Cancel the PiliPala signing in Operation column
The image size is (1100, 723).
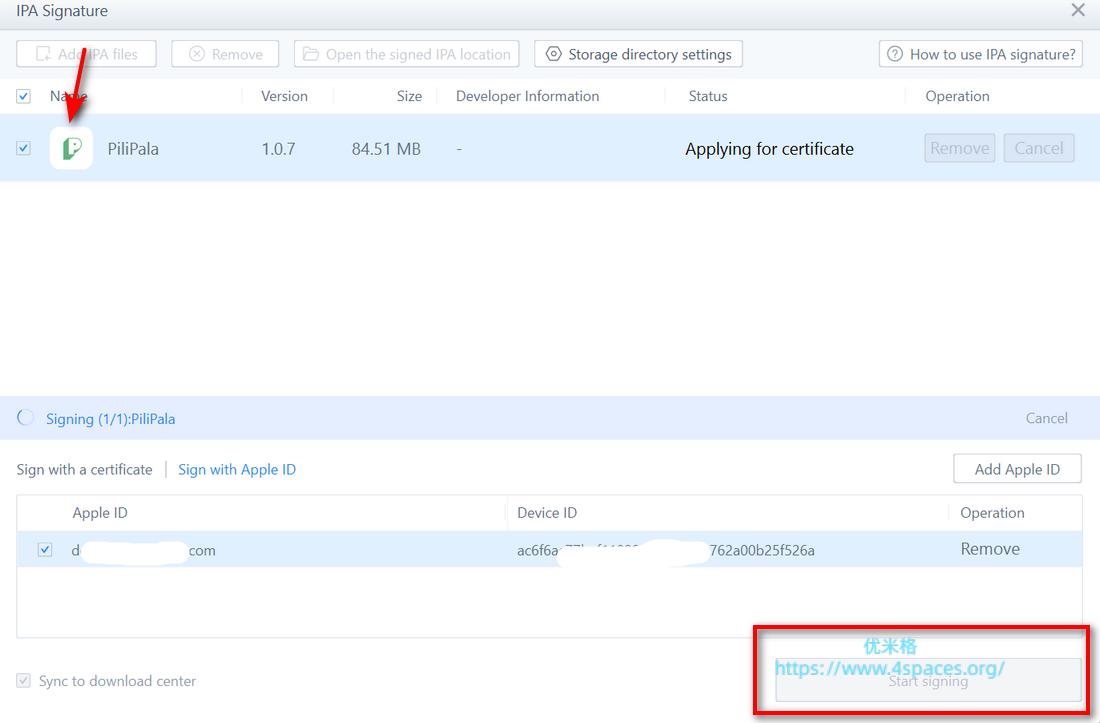(1038, 148)
